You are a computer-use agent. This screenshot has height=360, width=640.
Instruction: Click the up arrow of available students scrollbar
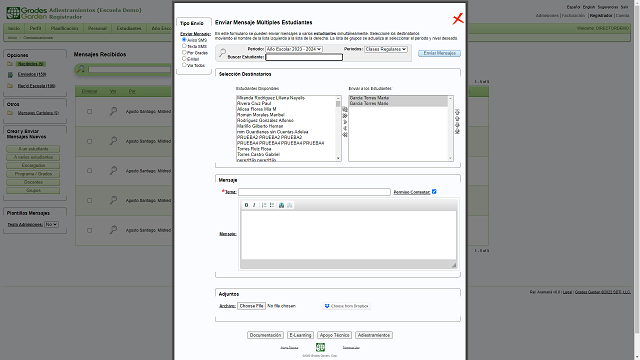point(338,98)
